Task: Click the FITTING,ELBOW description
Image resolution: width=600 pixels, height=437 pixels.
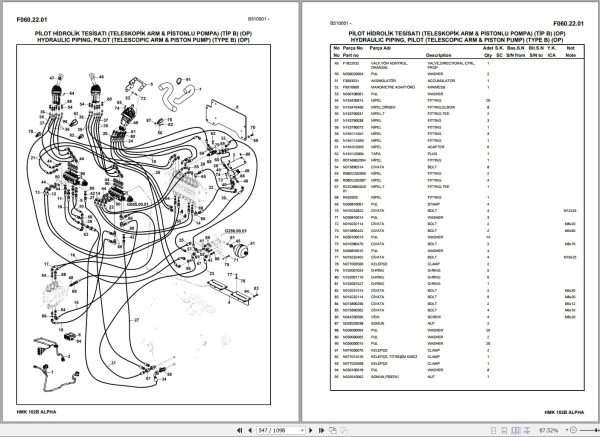Action: coord(443,107)
